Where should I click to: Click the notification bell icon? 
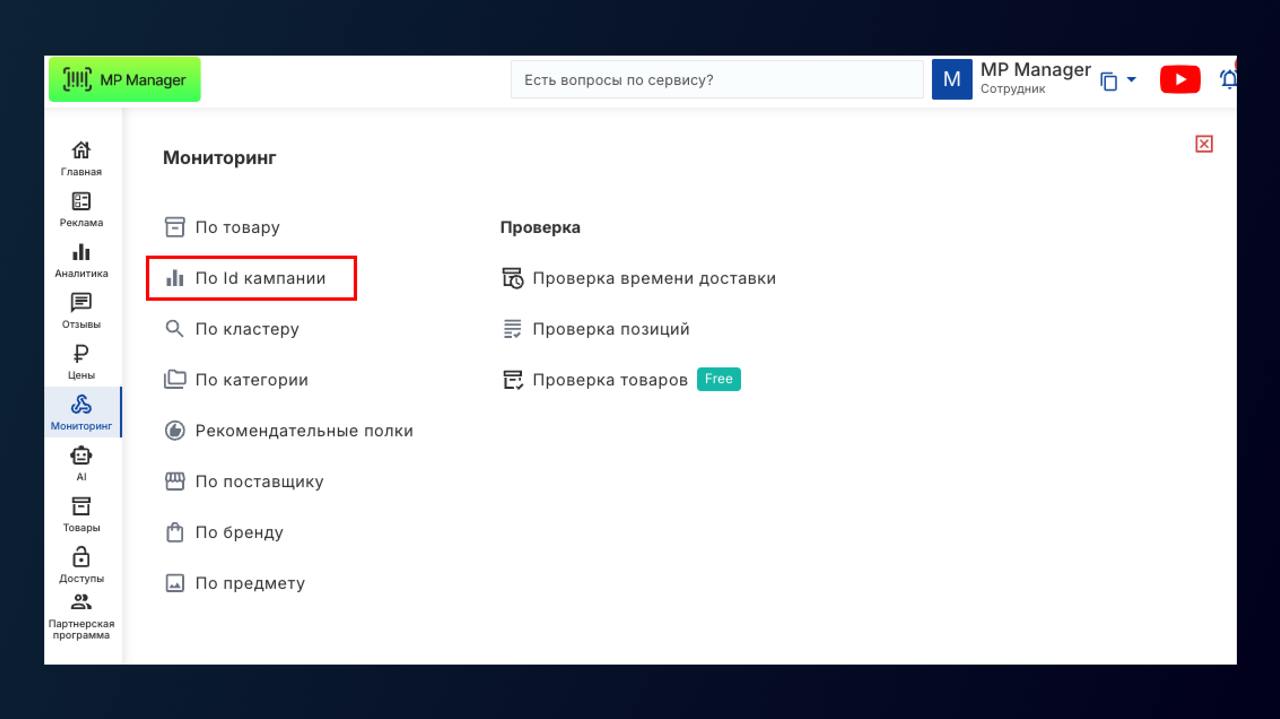(1228, 80)
